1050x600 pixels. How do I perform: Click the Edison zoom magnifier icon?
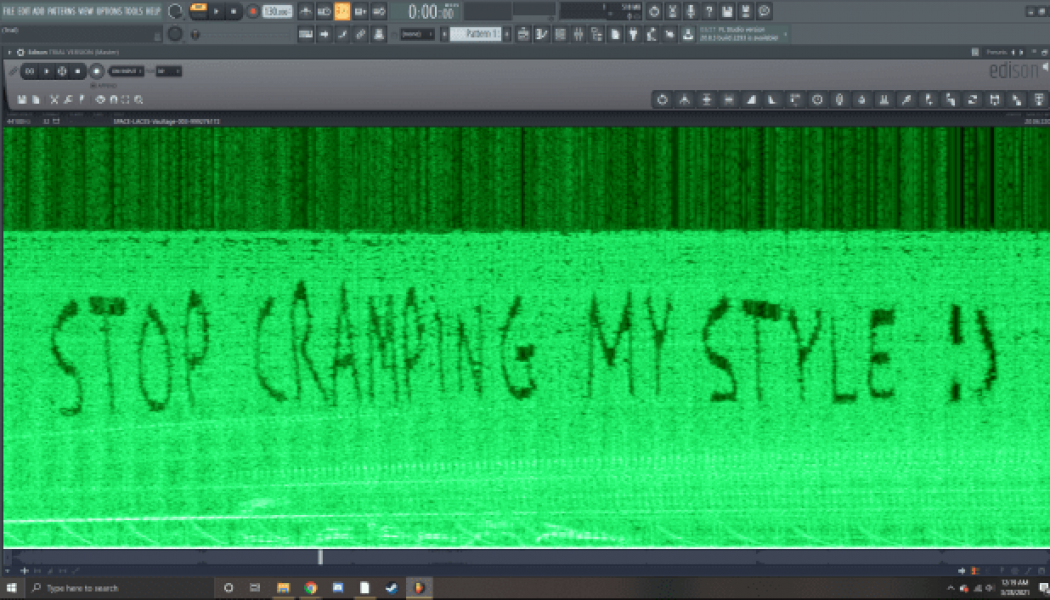pyautogui.click(x=139, y=99)
